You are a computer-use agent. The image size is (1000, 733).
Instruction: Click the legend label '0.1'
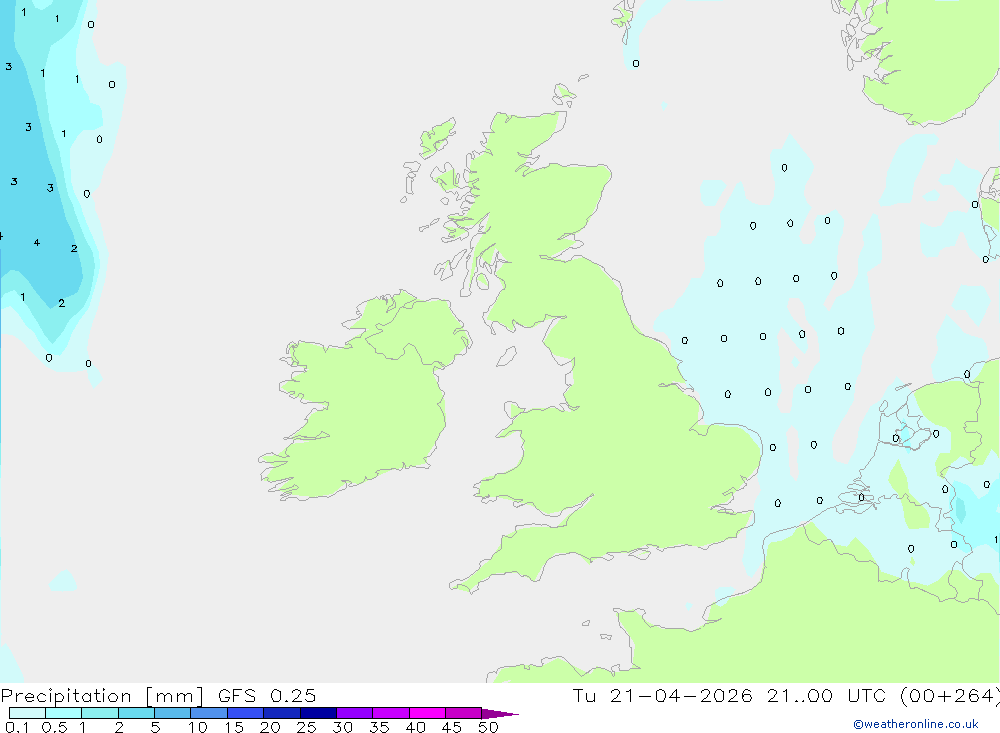(17, 727)
